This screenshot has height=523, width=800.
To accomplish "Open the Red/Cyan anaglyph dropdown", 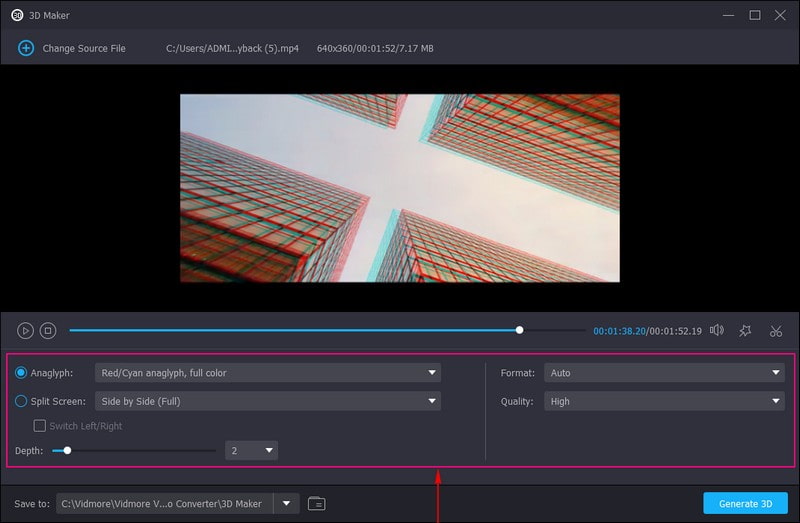I will (267, 373).
